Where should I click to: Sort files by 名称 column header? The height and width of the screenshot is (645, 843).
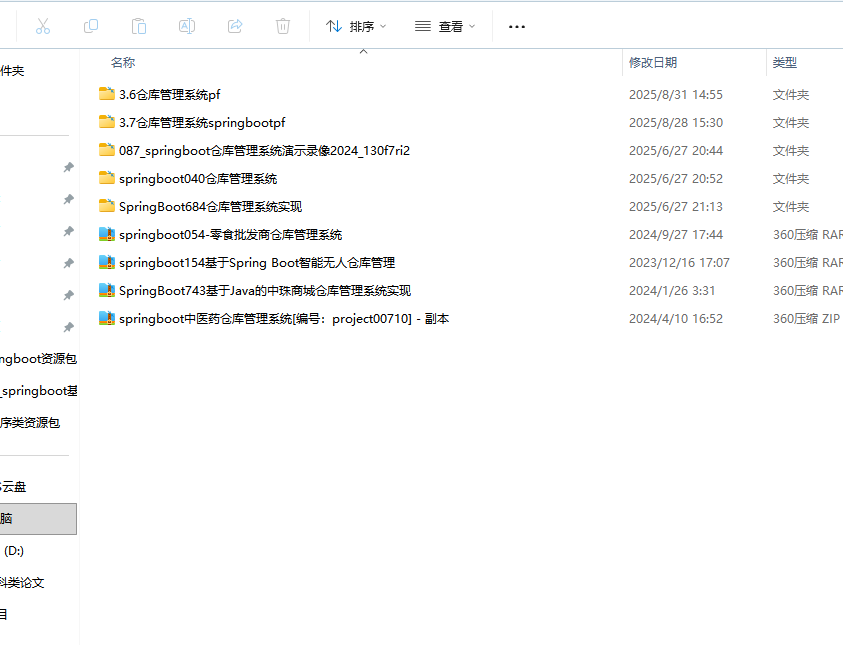point(123,63)
